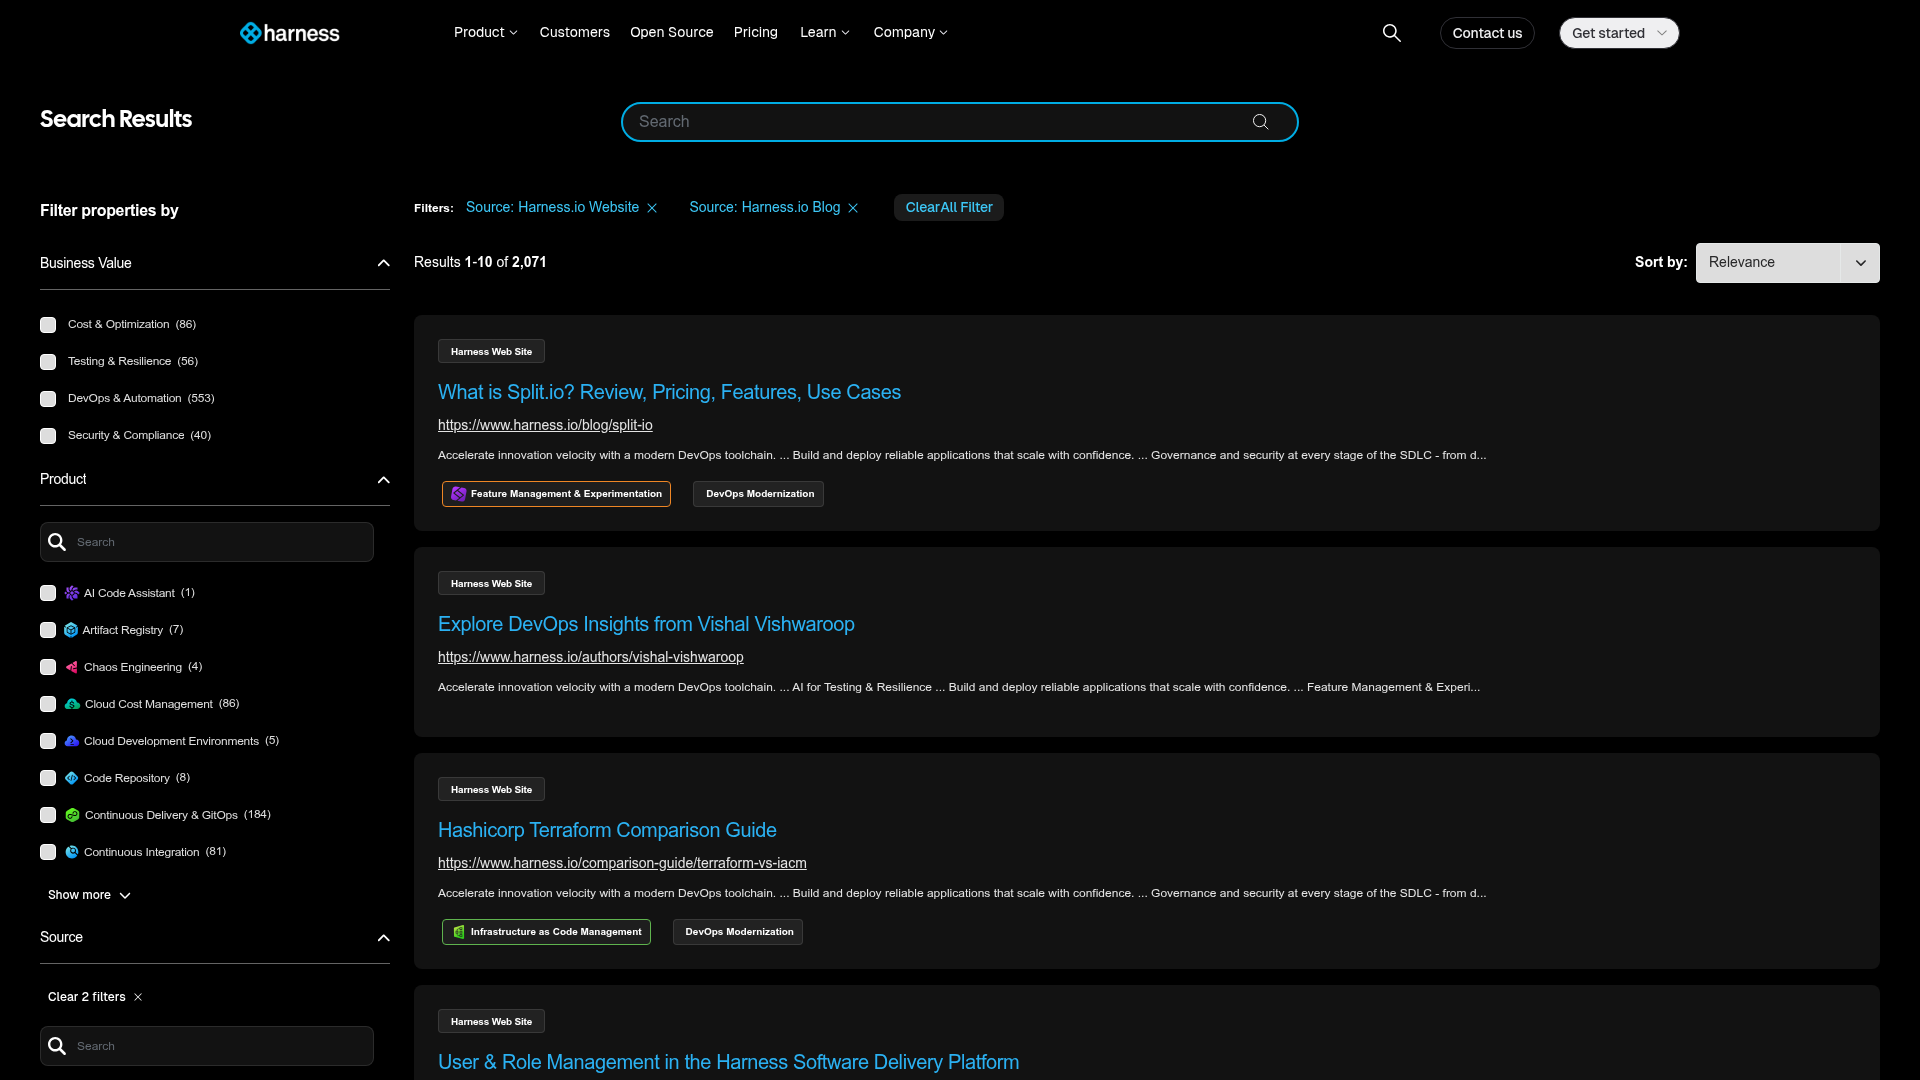Tick the Cloud Development Environments checkbox
Image resolution: width=1920 pixels, height=1080 pixels.
tap(48, 741)
